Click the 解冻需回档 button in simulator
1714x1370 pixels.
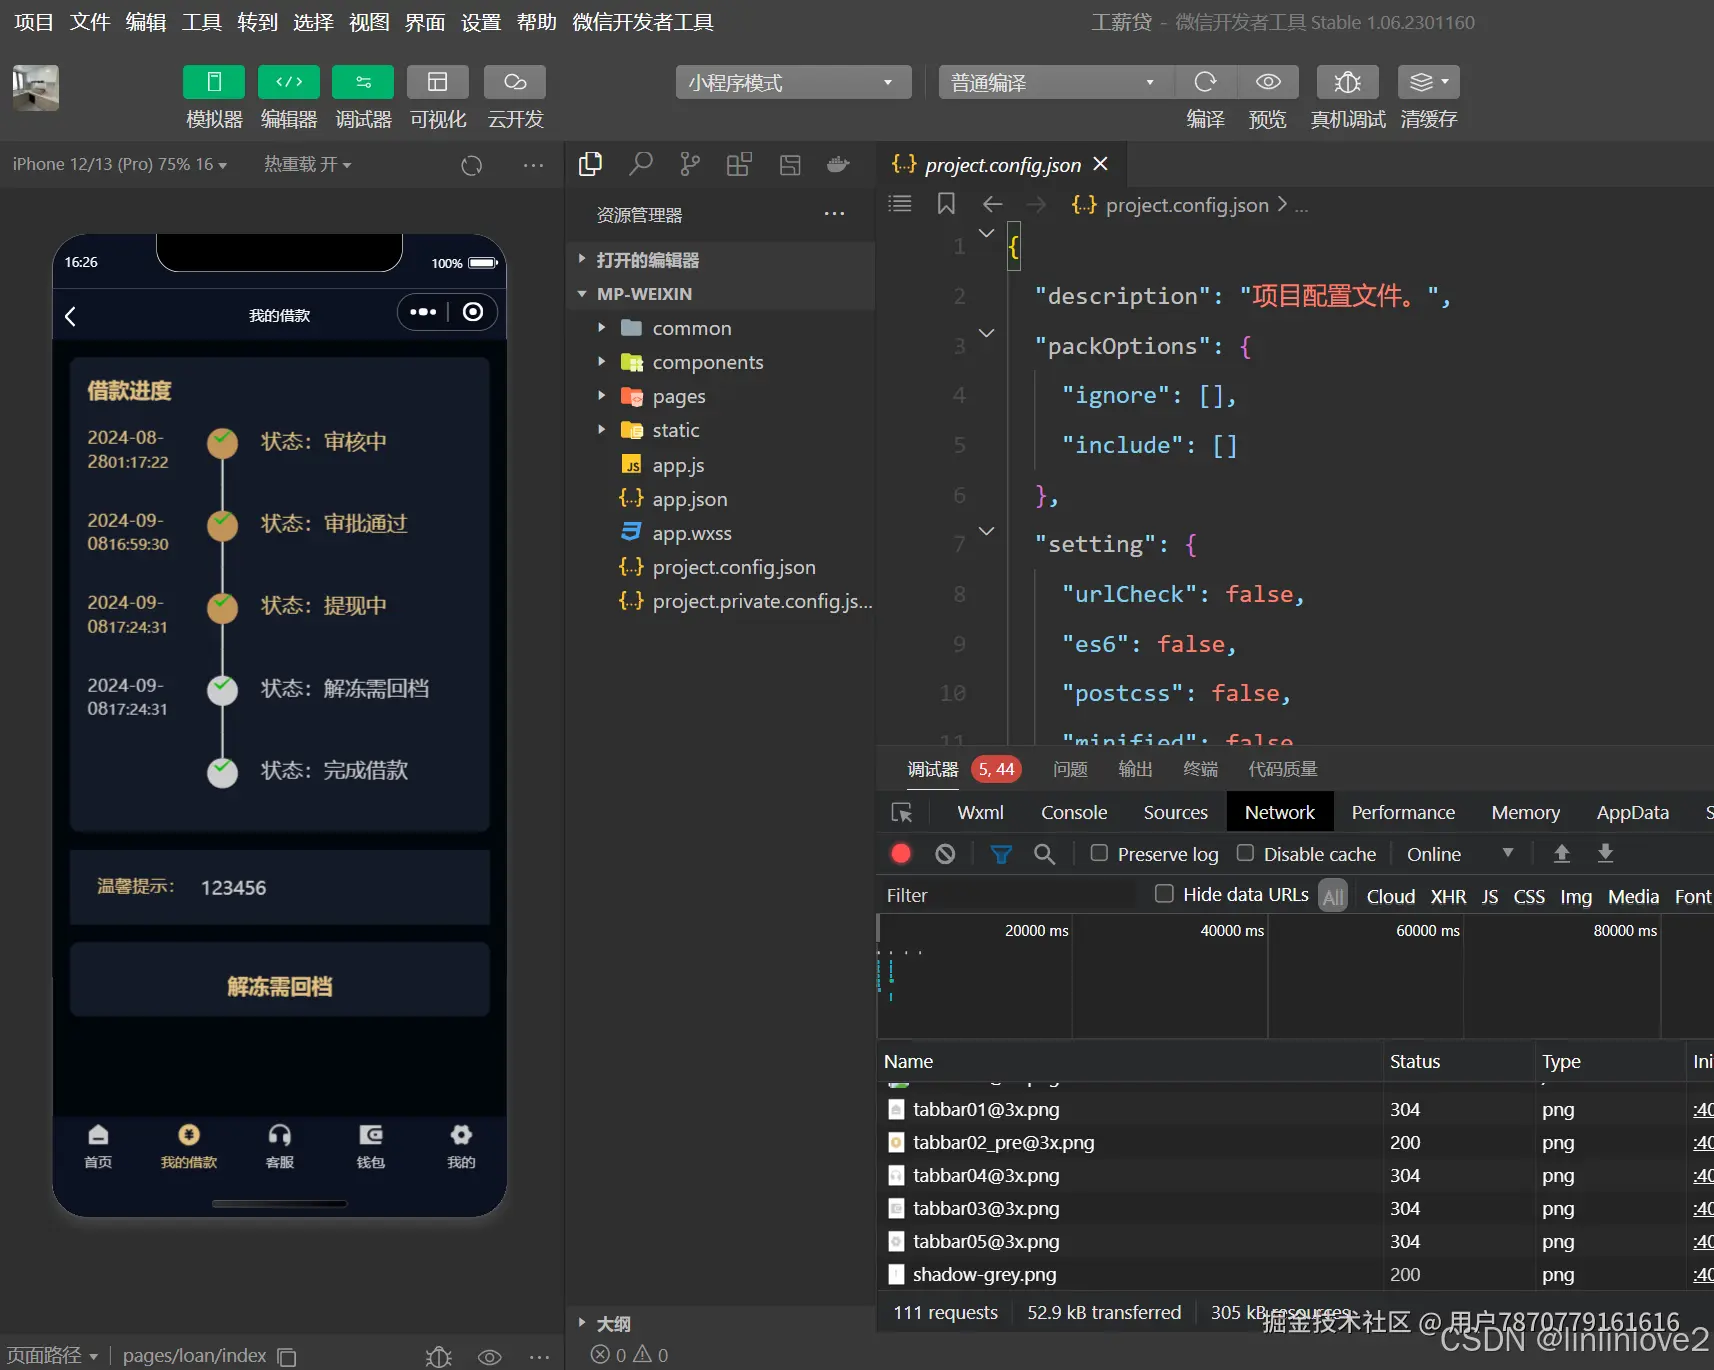279,987
